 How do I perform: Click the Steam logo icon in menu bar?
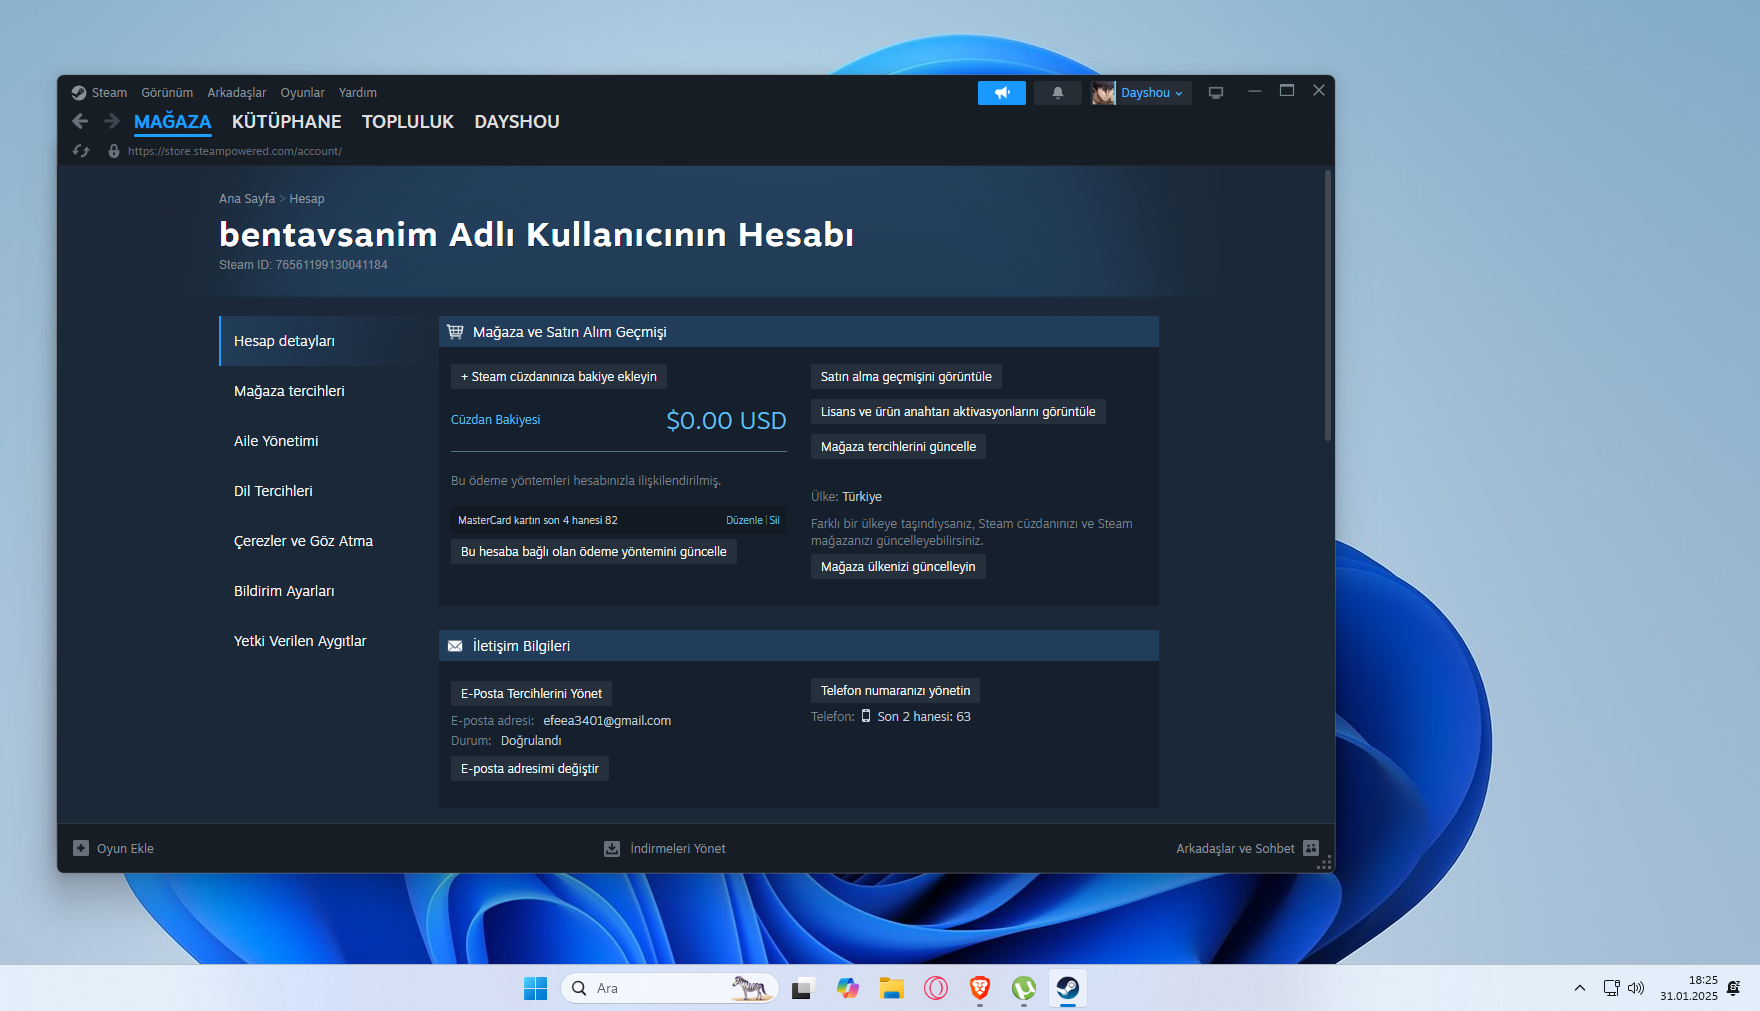coord(79,93)
